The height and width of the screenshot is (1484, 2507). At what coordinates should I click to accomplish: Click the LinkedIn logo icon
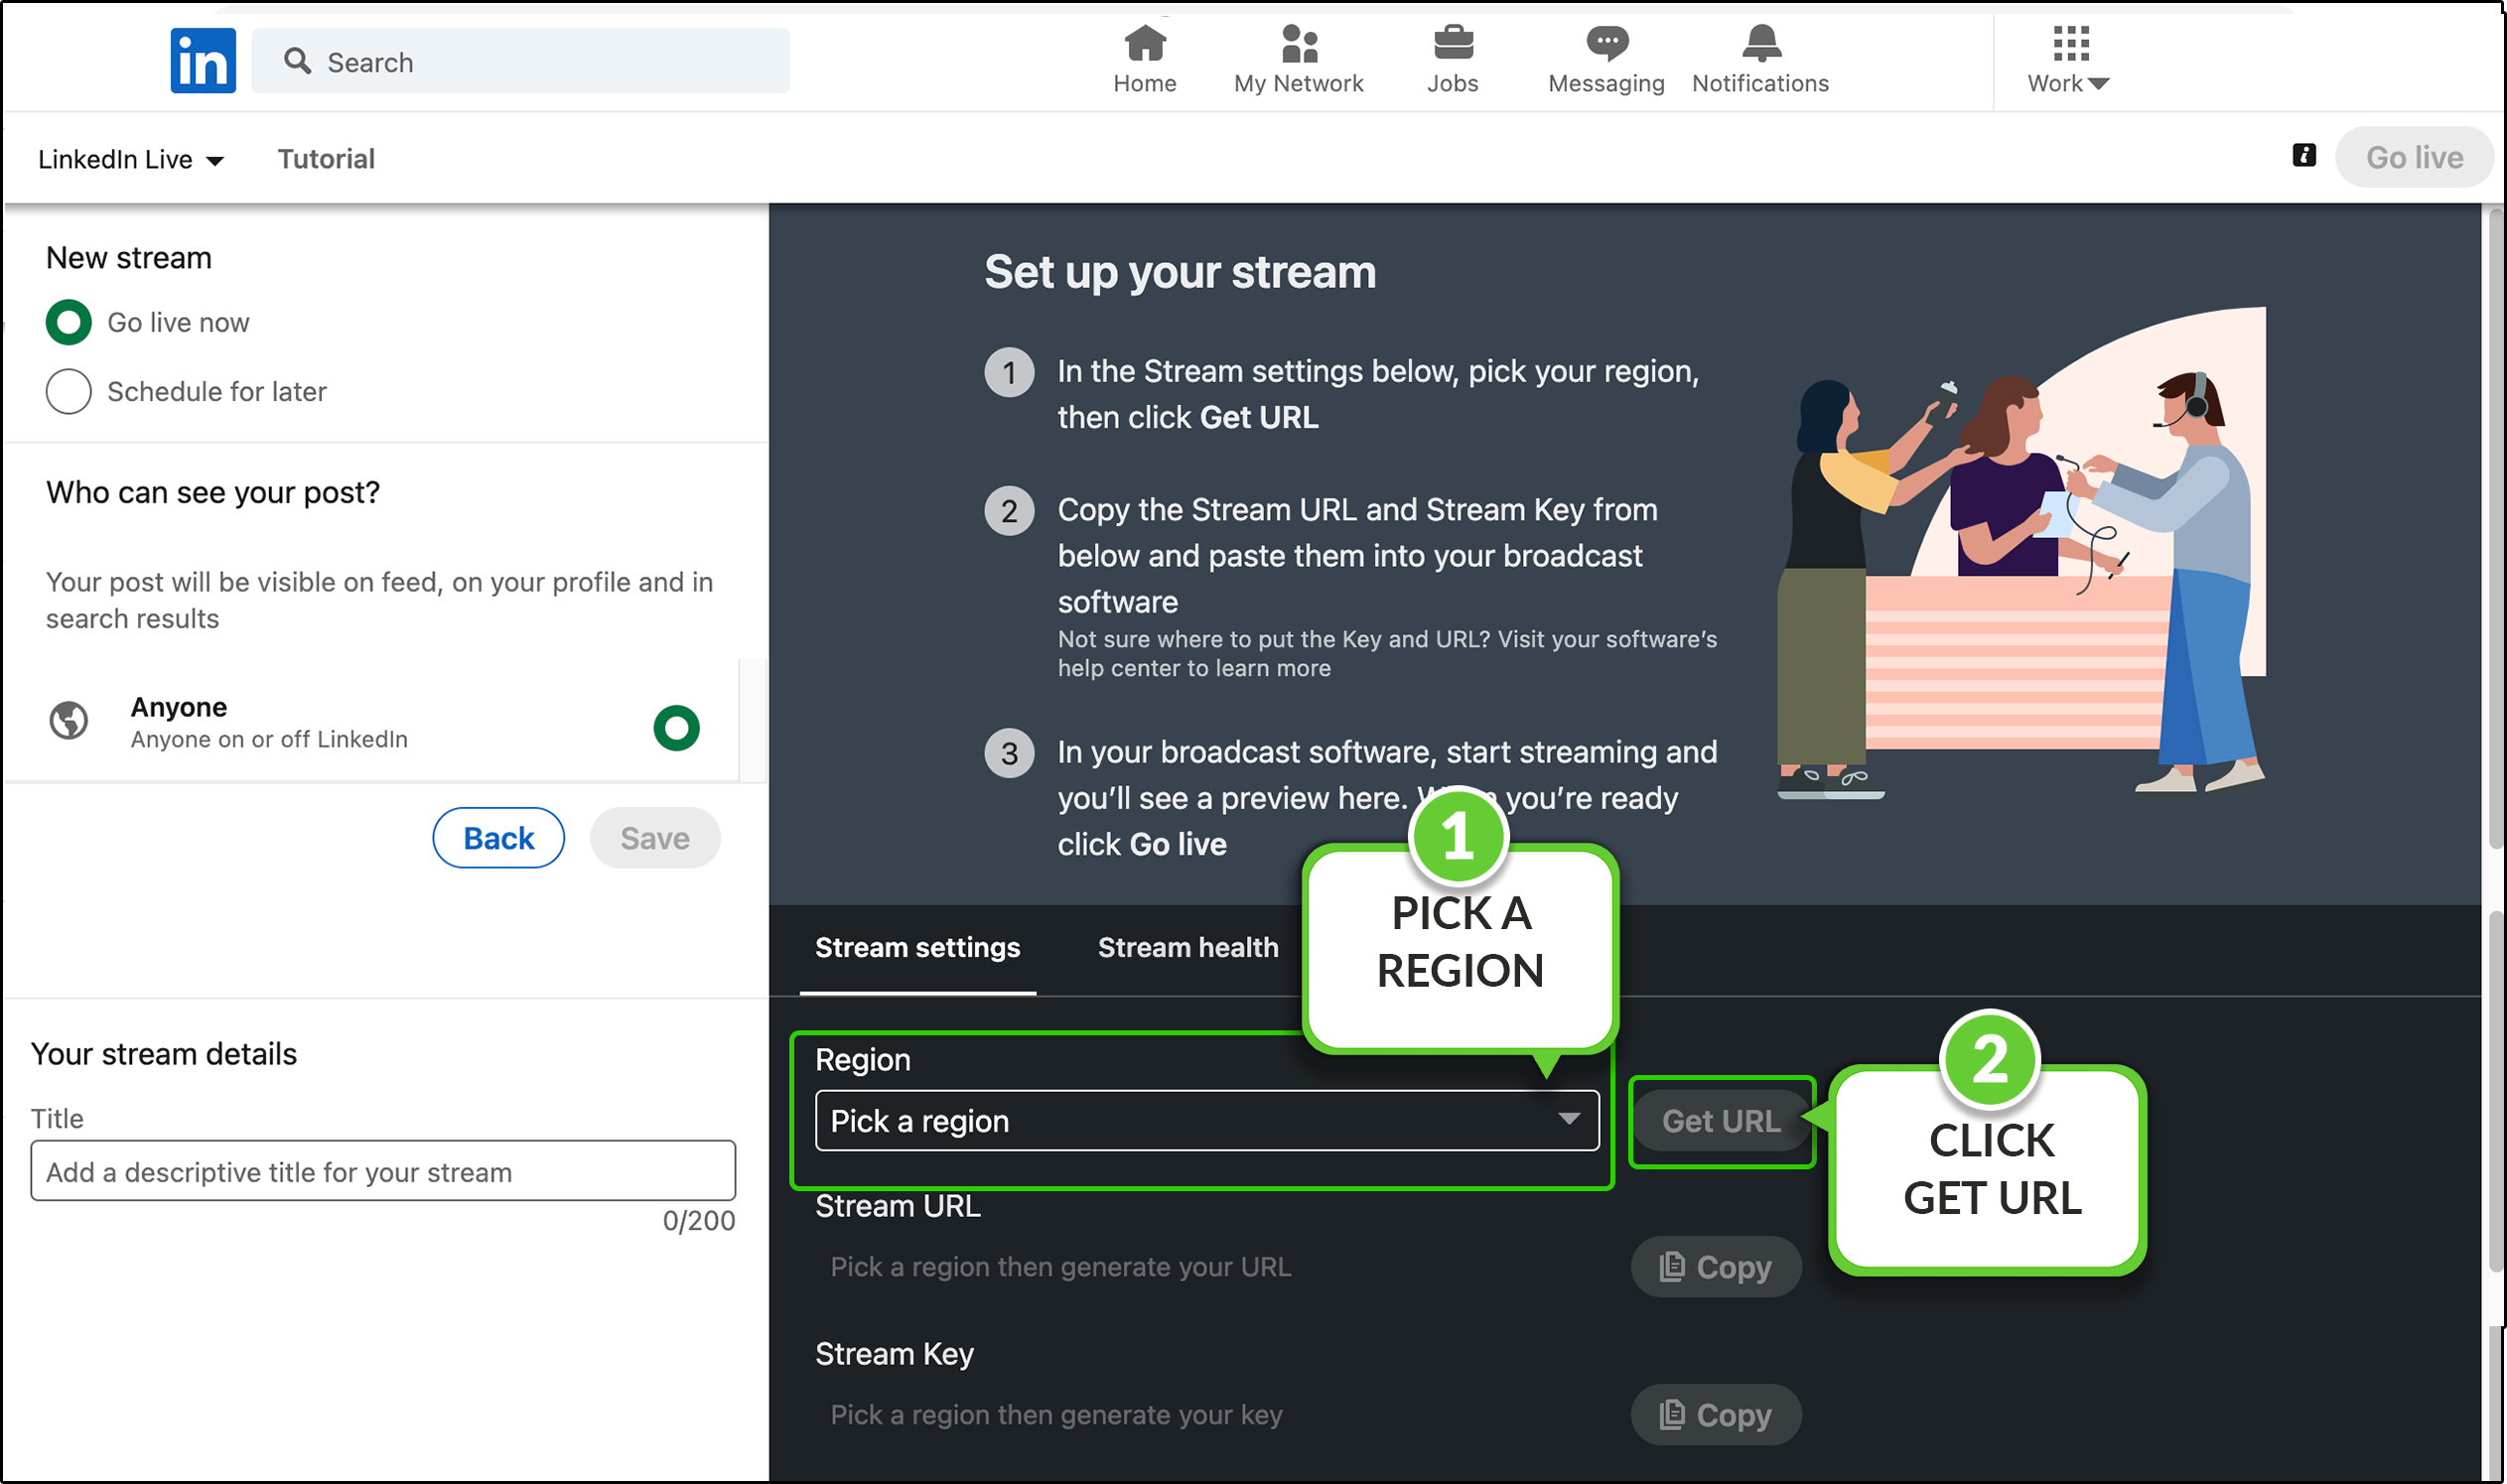[203, 61]
